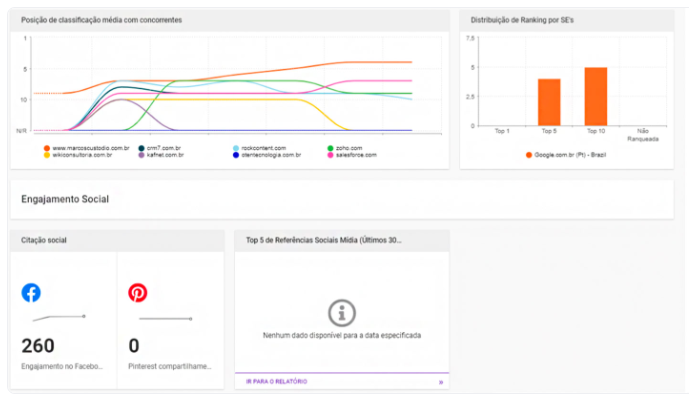Click the orange line end in competitor chart
The width and height of the screenshot is (689, 402).
[411, 62]
